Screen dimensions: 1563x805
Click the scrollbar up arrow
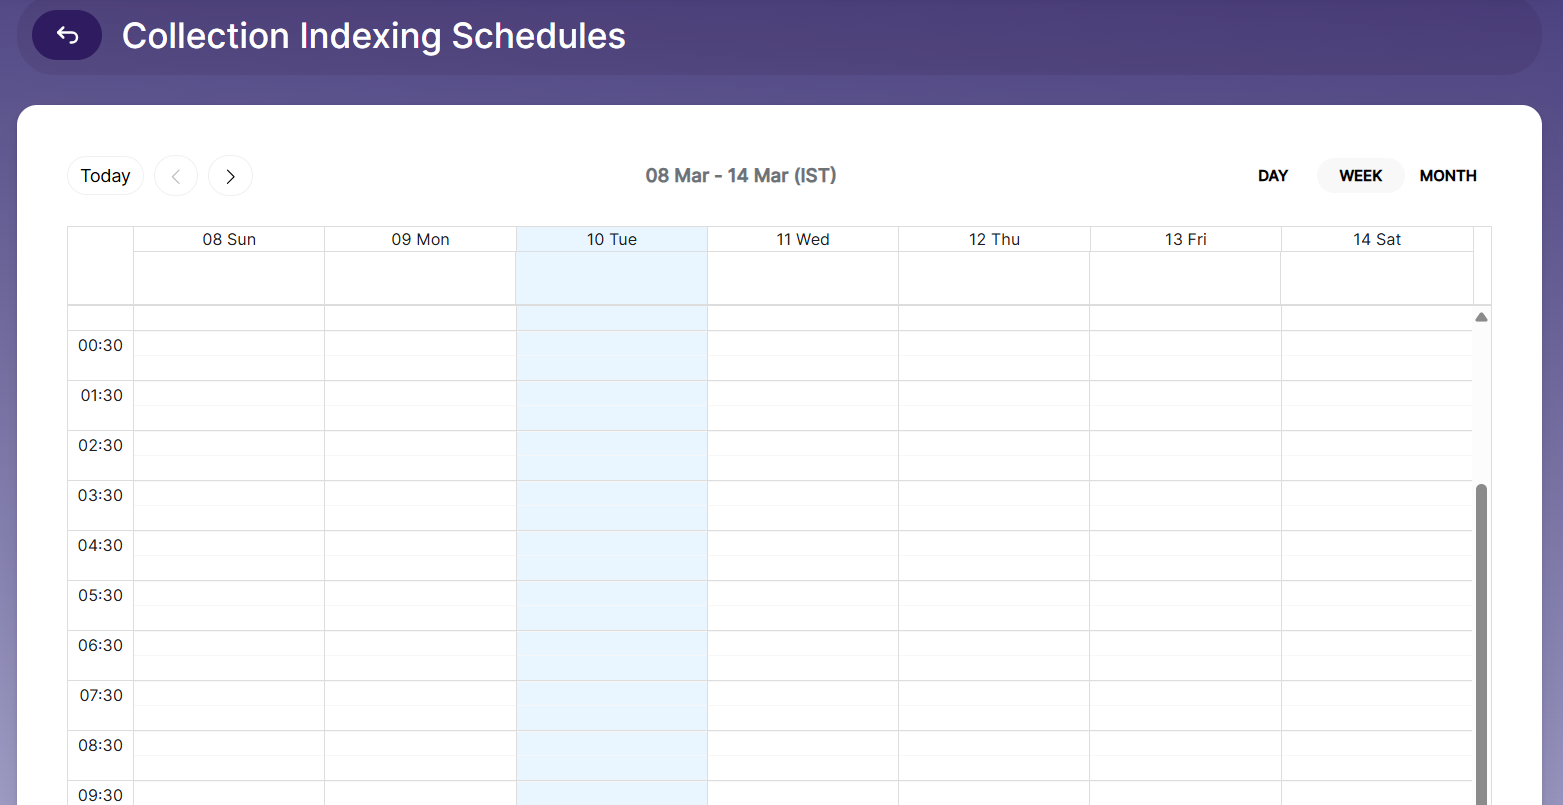(x=1481, y=317)
